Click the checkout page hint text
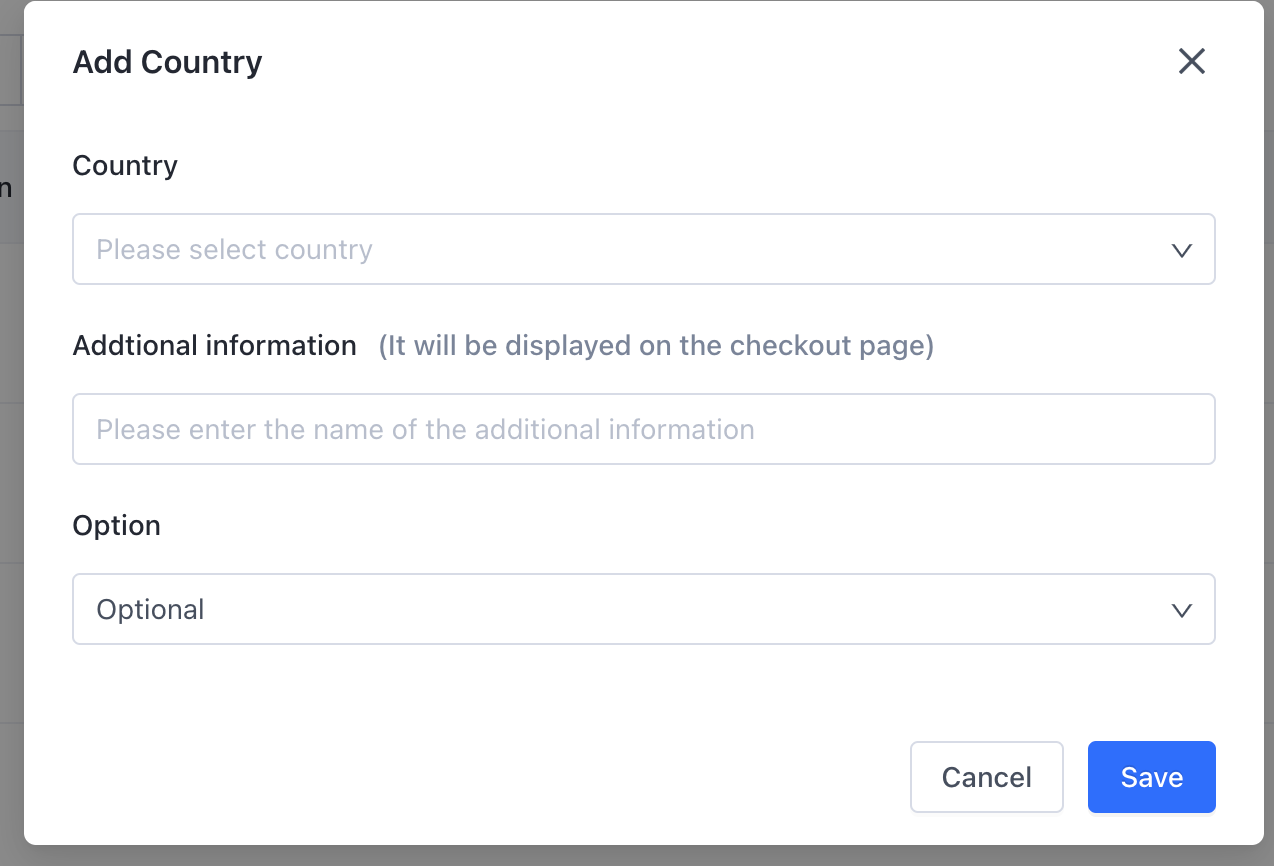Viewport: 1274px width, 866px height. pyautogui.click(x=655, y=346)
